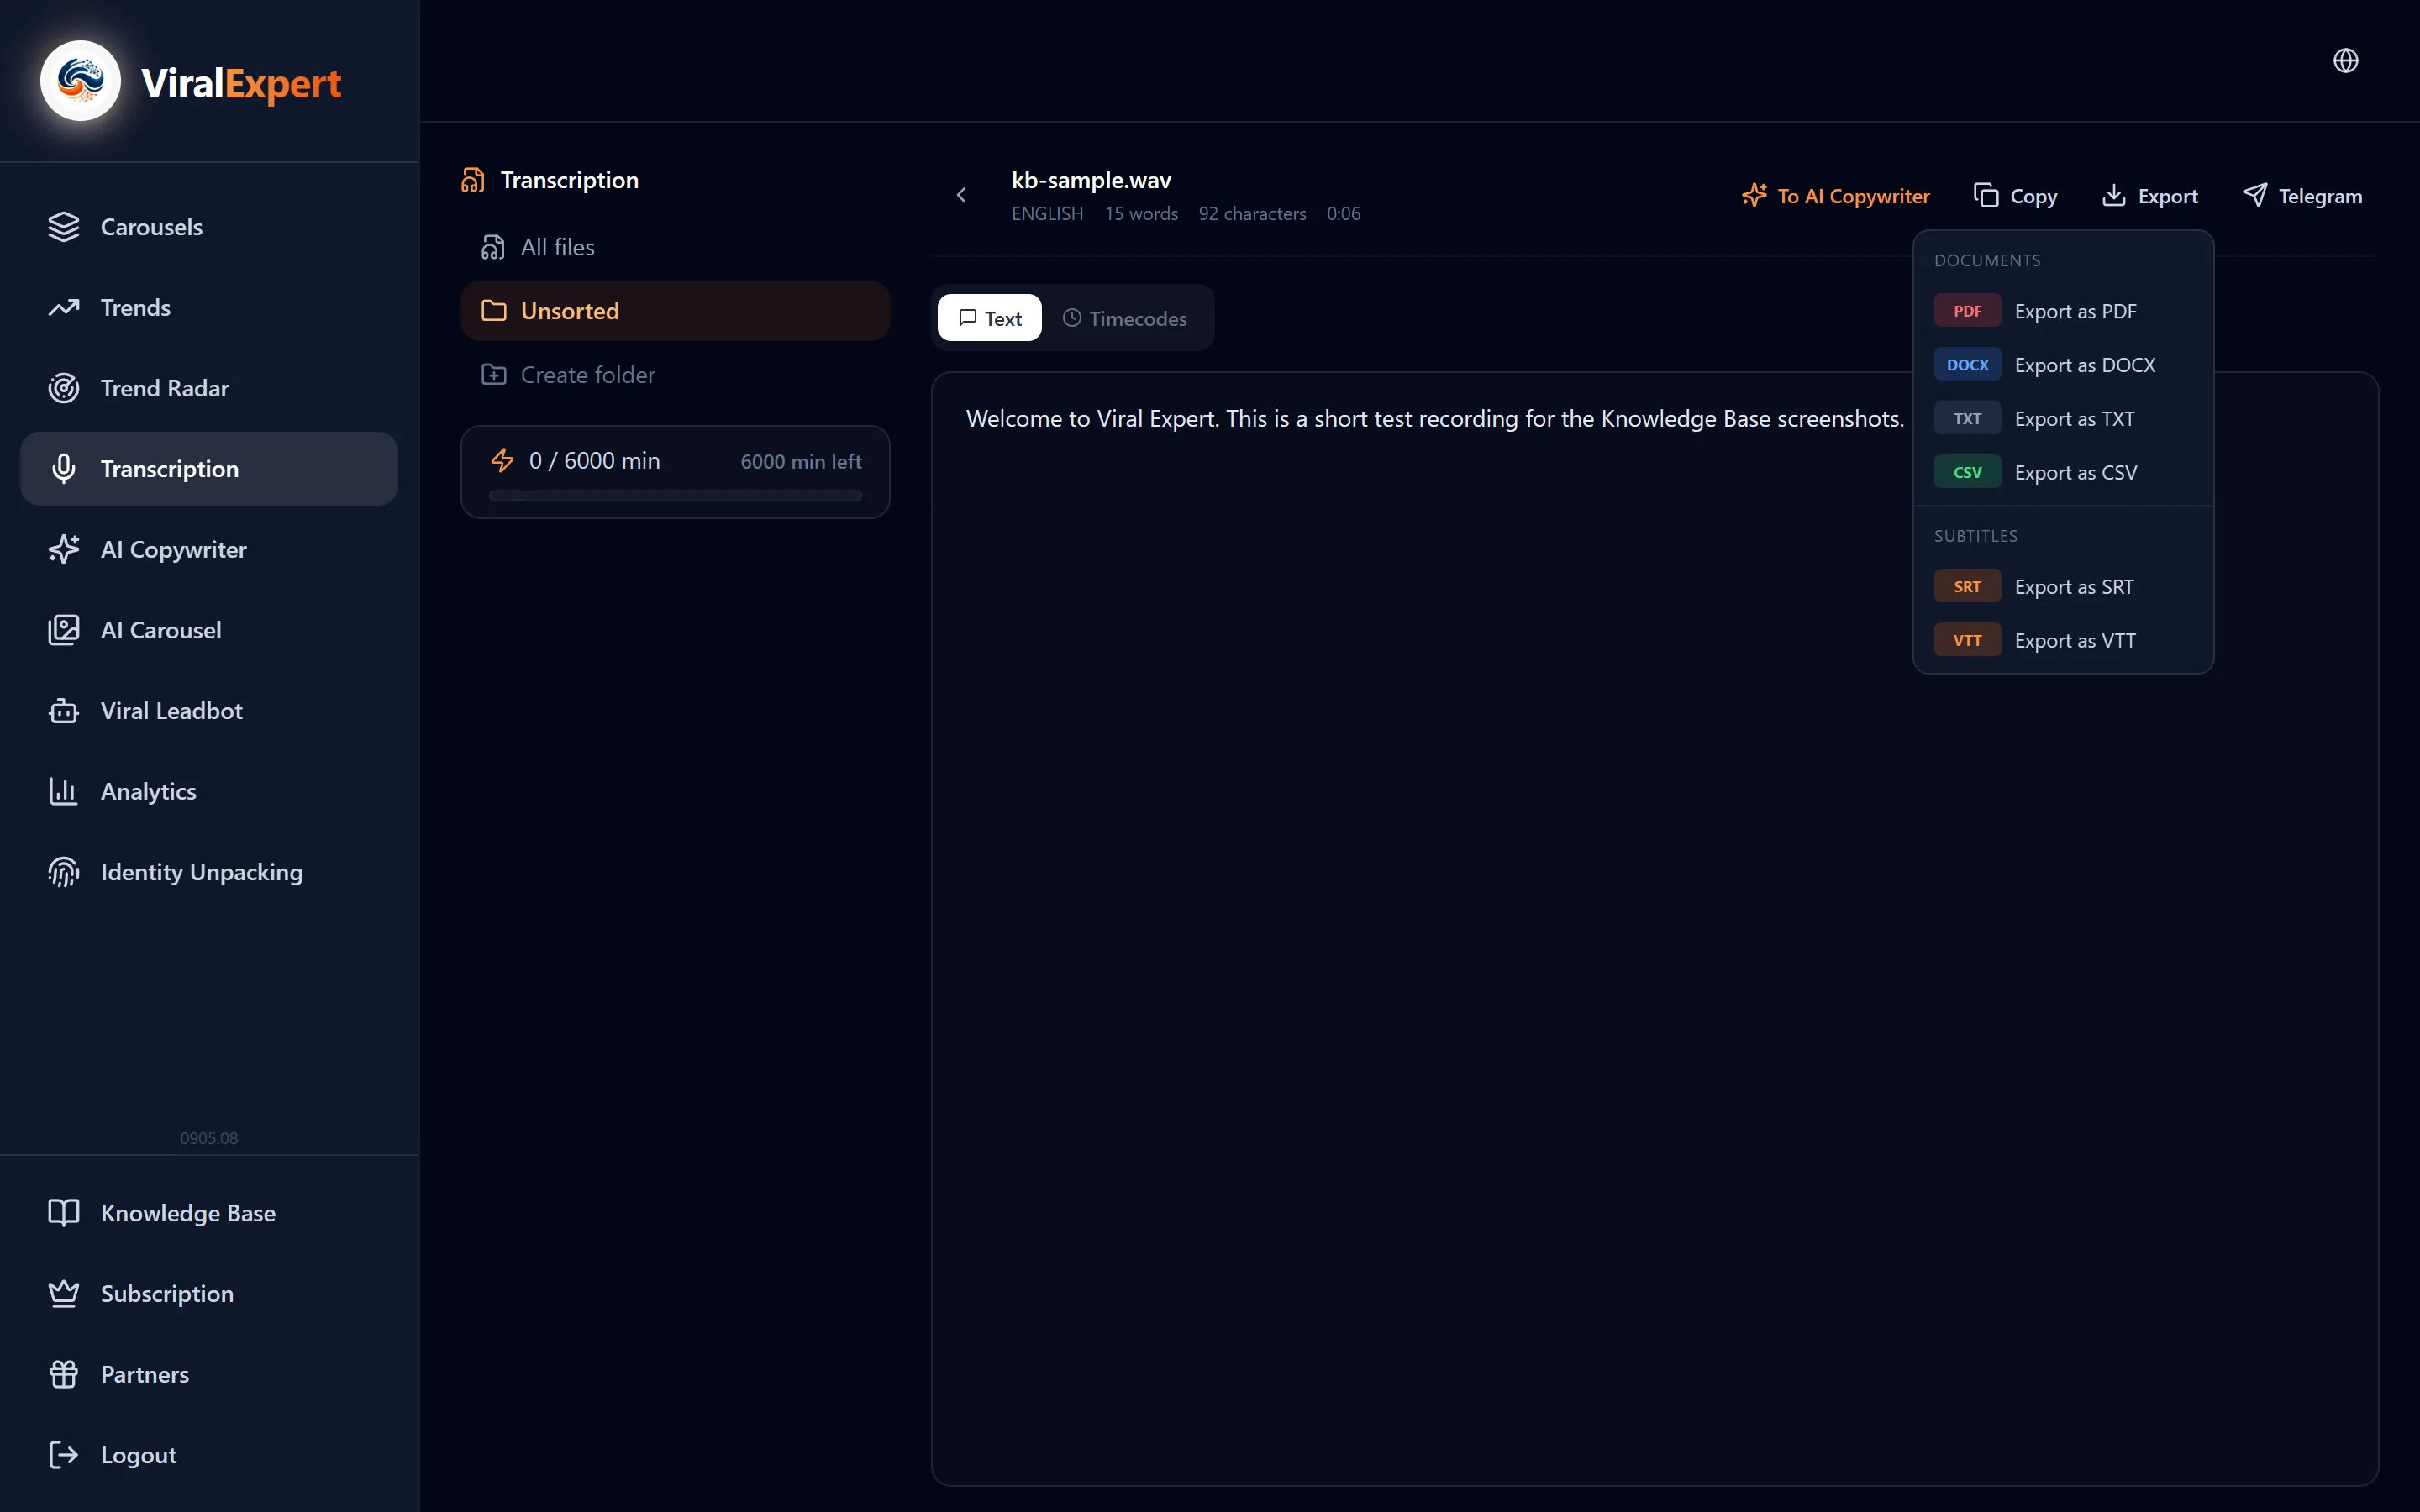Screen dimensions: 2420x1512
Task: Switch to the Timecodes tab
Action: tap(1125, 318)
